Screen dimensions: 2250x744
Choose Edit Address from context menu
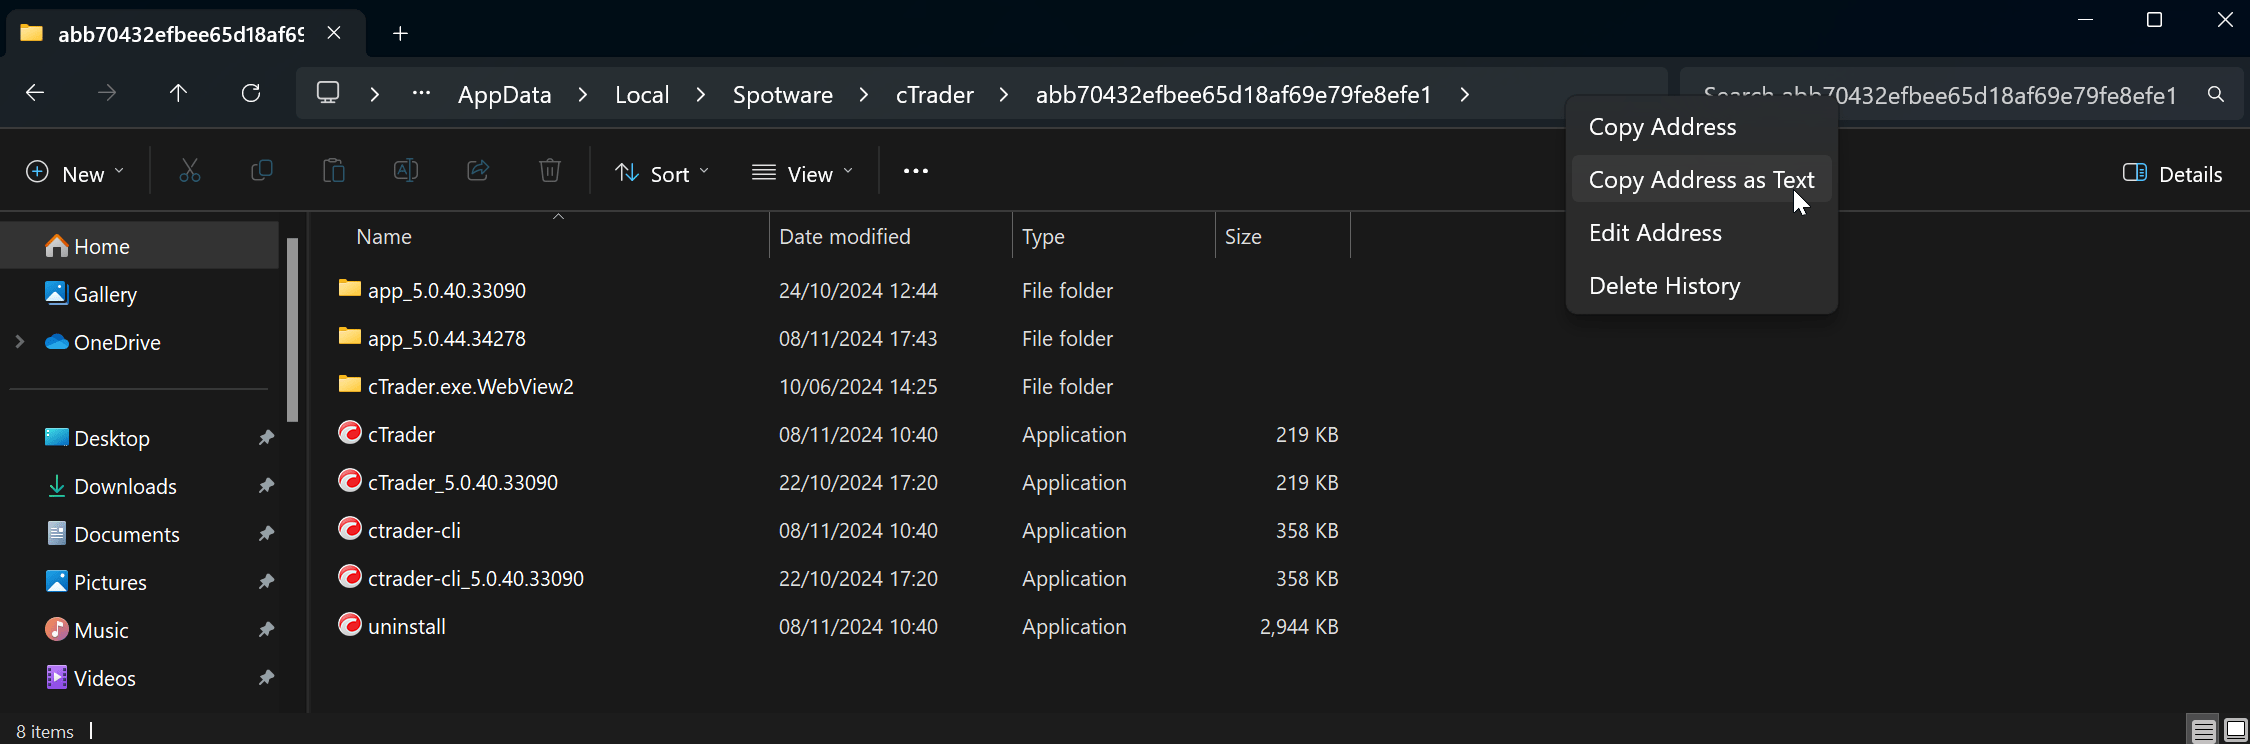click(x=1702, y=233)
